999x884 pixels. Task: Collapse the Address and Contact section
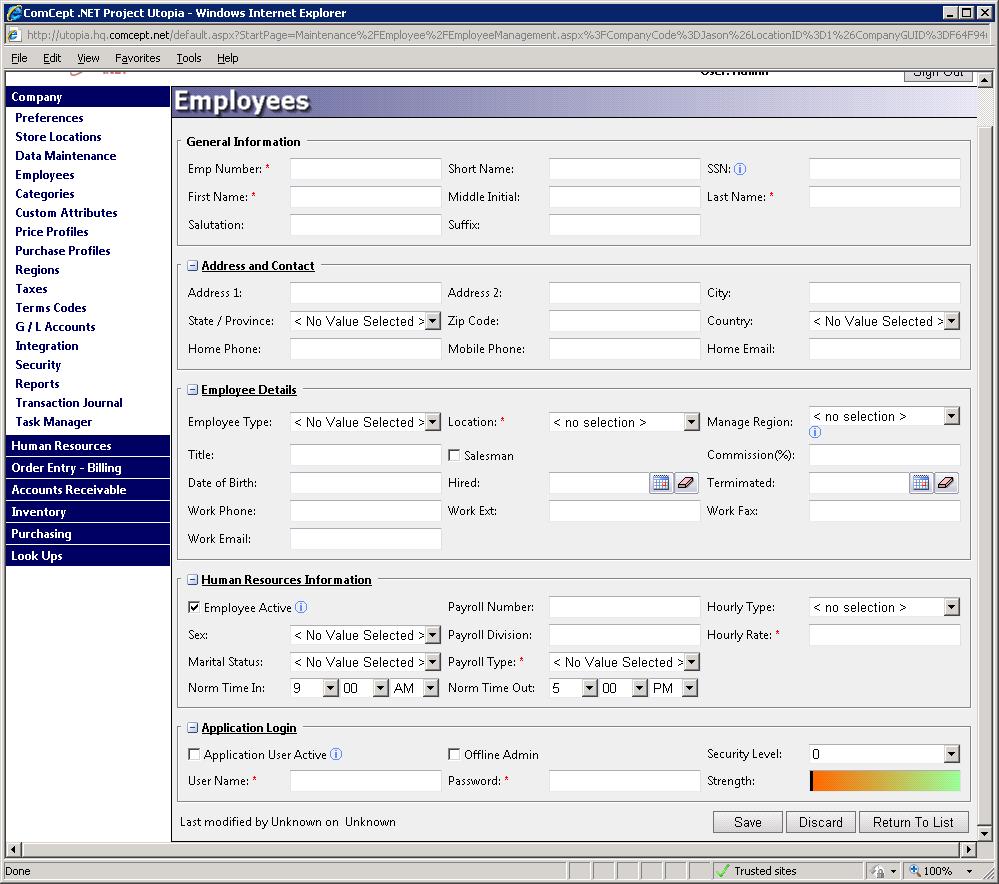[192, 266]
